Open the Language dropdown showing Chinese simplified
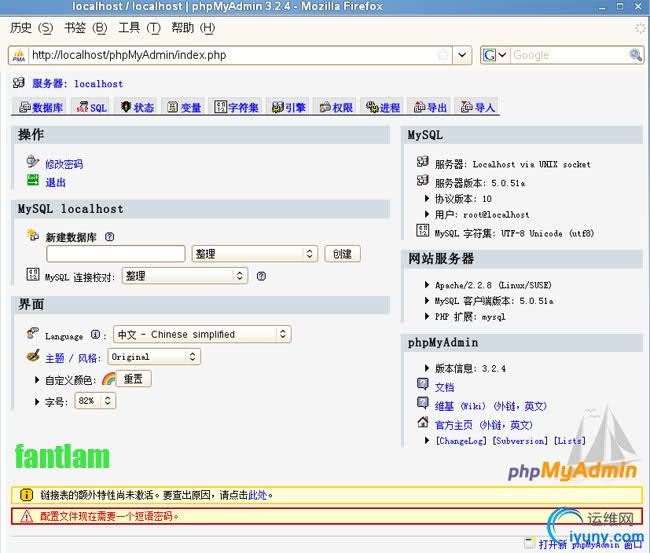This screenshot has width=650, height=553. point(202,334)
